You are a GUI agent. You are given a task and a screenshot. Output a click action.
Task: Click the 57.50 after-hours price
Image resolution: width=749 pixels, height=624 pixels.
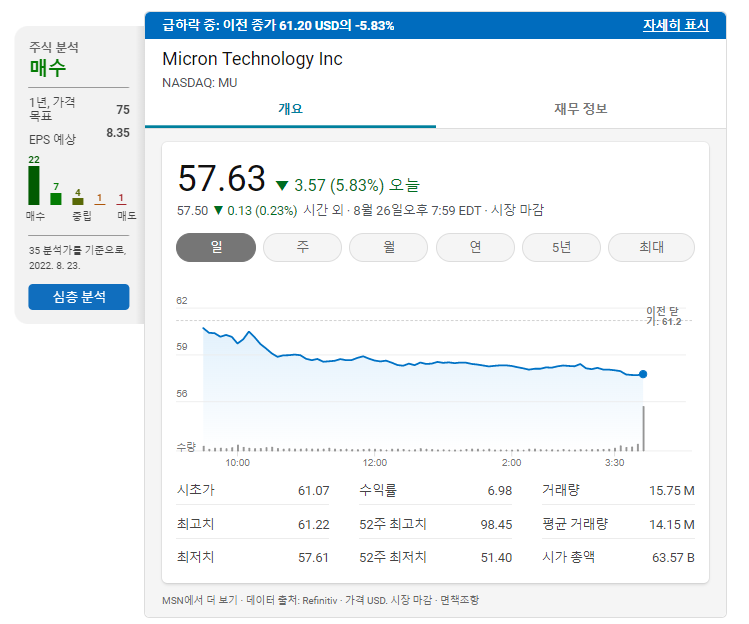(x=193, y=211)
